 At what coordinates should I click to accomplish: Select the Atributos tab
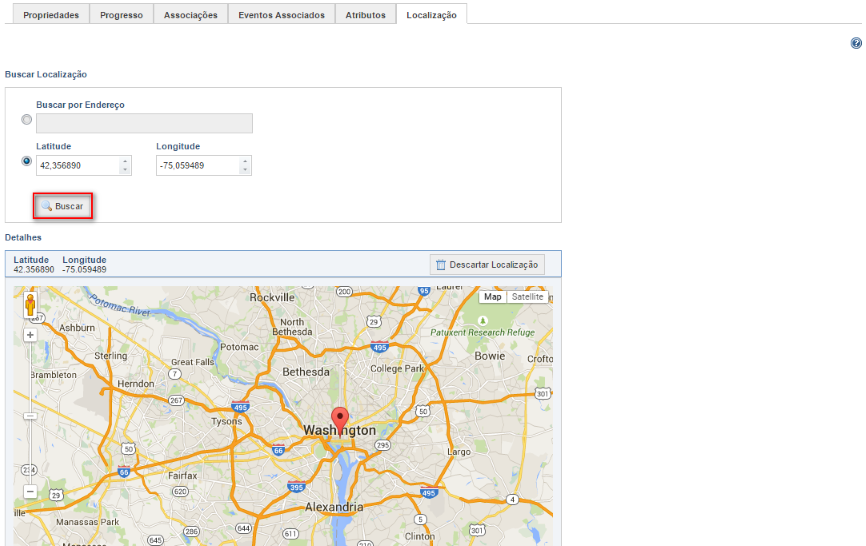[365, 15]
